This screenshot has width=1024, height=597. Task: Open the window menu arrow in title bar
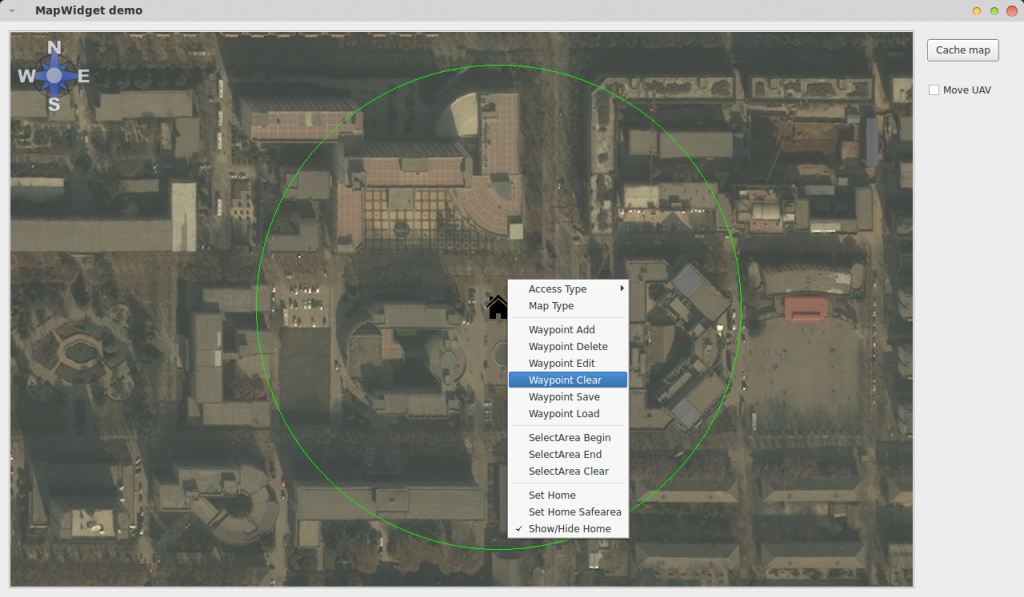12,11
